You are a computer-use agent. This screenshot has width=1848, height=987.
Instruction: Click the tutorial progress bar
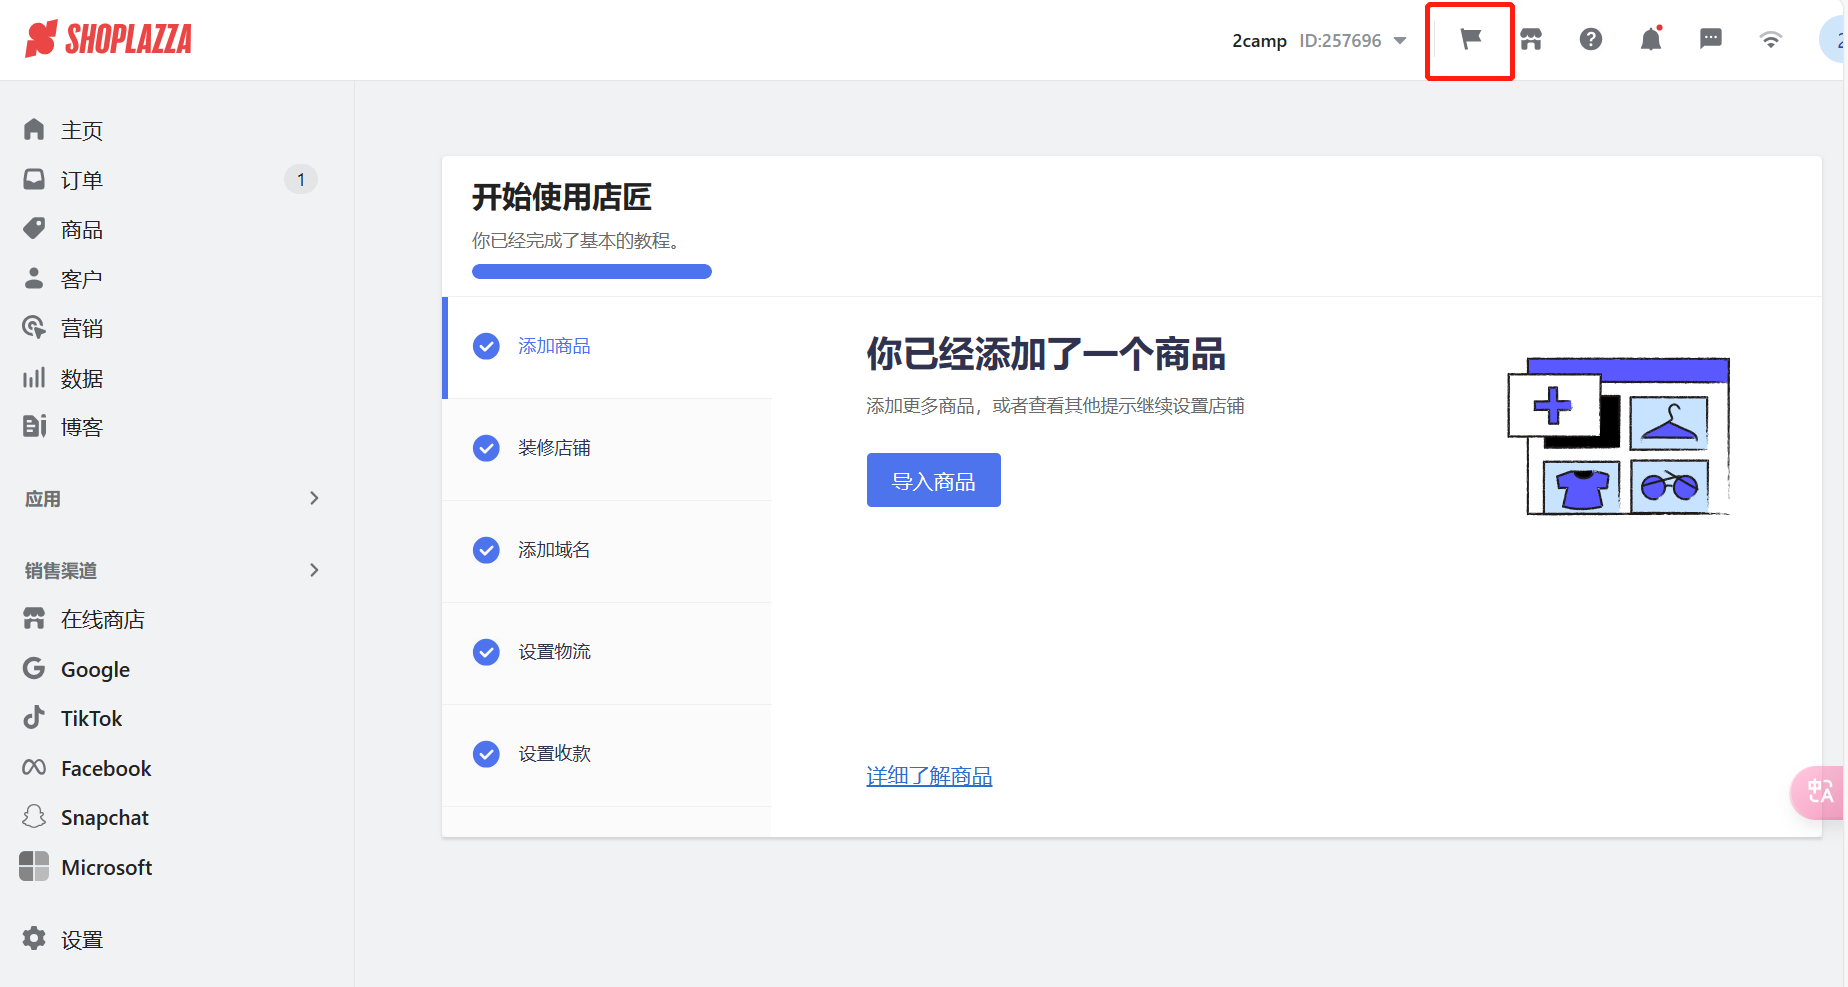tap(591, 271)
